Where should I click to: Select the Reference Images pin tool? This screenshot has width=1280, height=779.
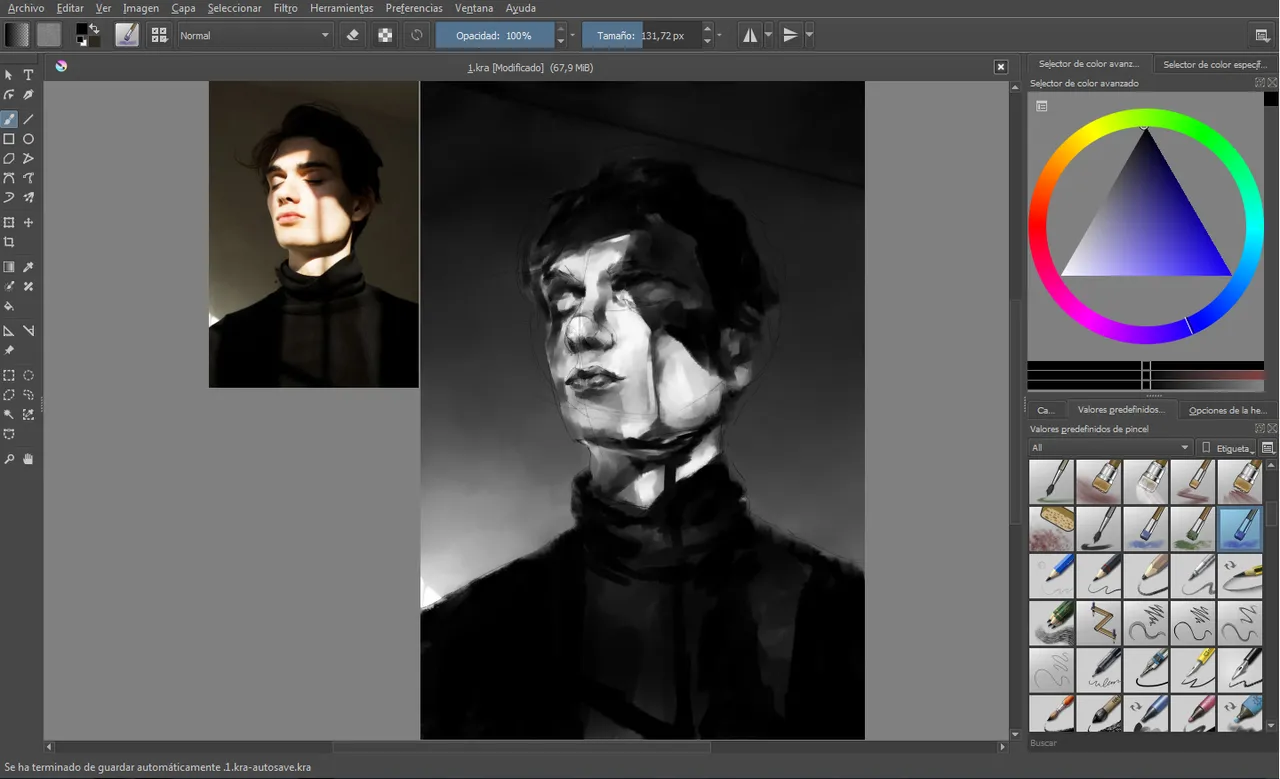point(9,350)
